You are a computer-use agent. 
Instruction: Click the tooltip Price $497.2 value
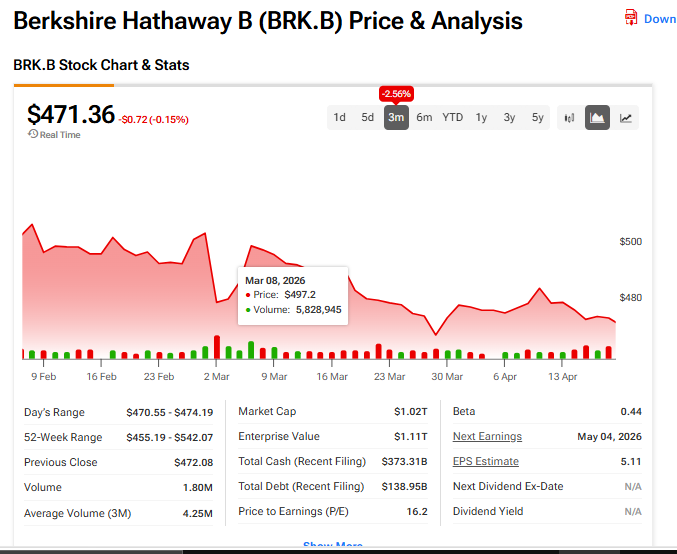300,295
